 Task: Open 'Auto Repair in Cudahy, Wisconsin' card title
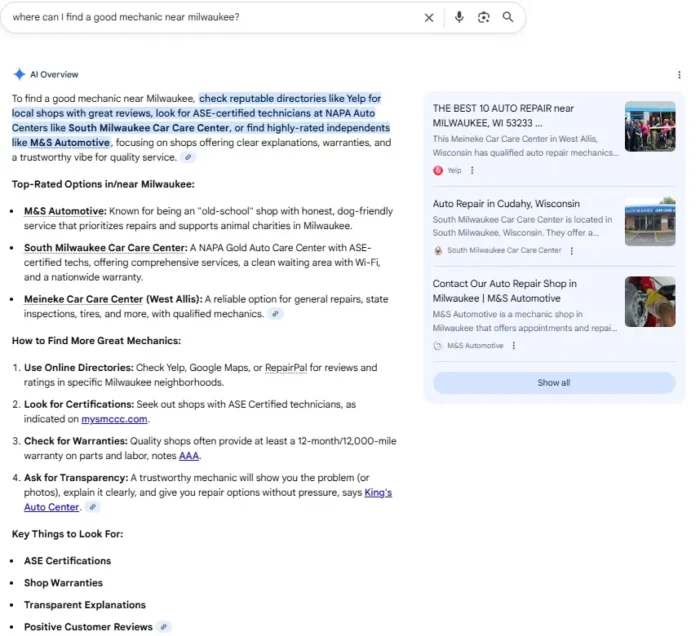pyautogui.click(x=506, y=204)
